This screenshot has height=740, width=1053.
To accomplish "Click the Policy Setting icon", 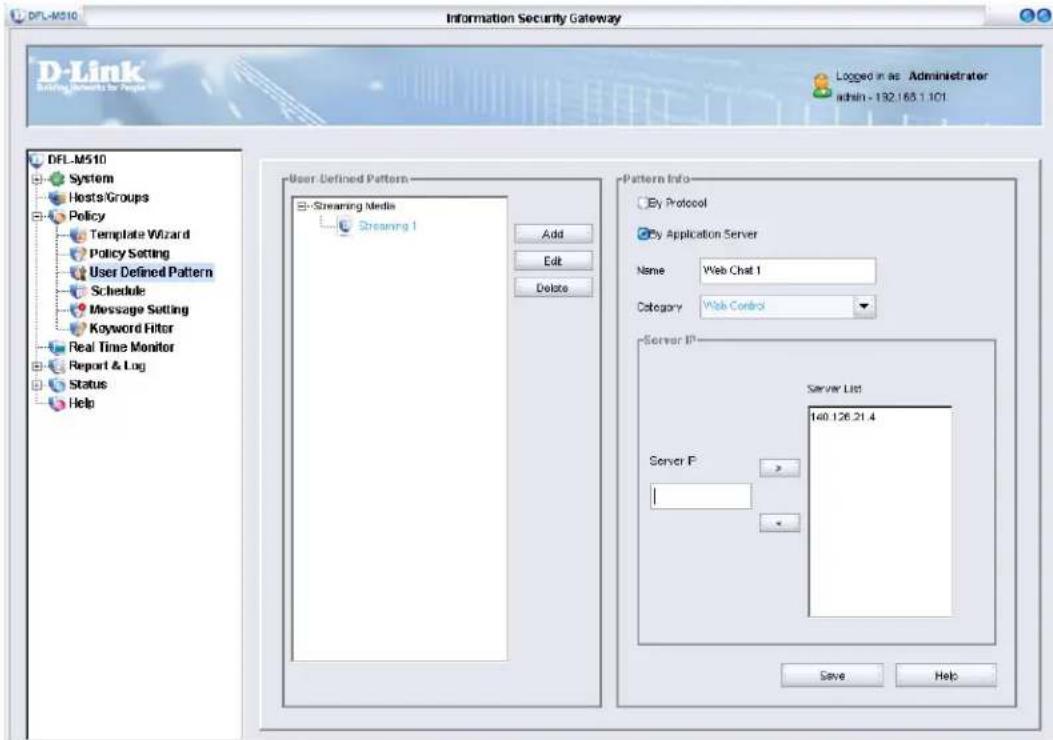I will point(79,254).
